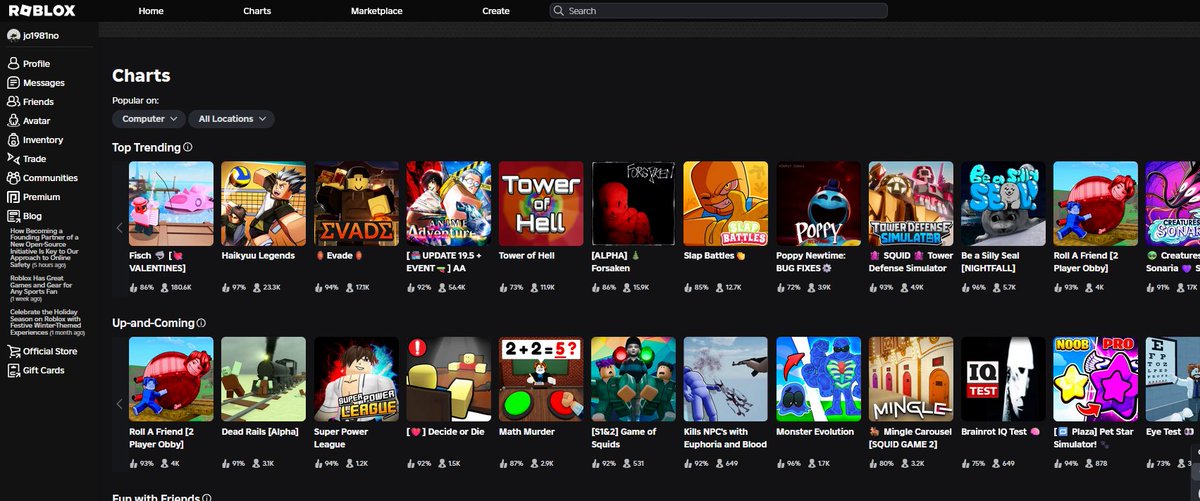The width and height of the screenshot is (1200, 501).
Task: Click the Communities sidebar icon
Action: (13, 178)
